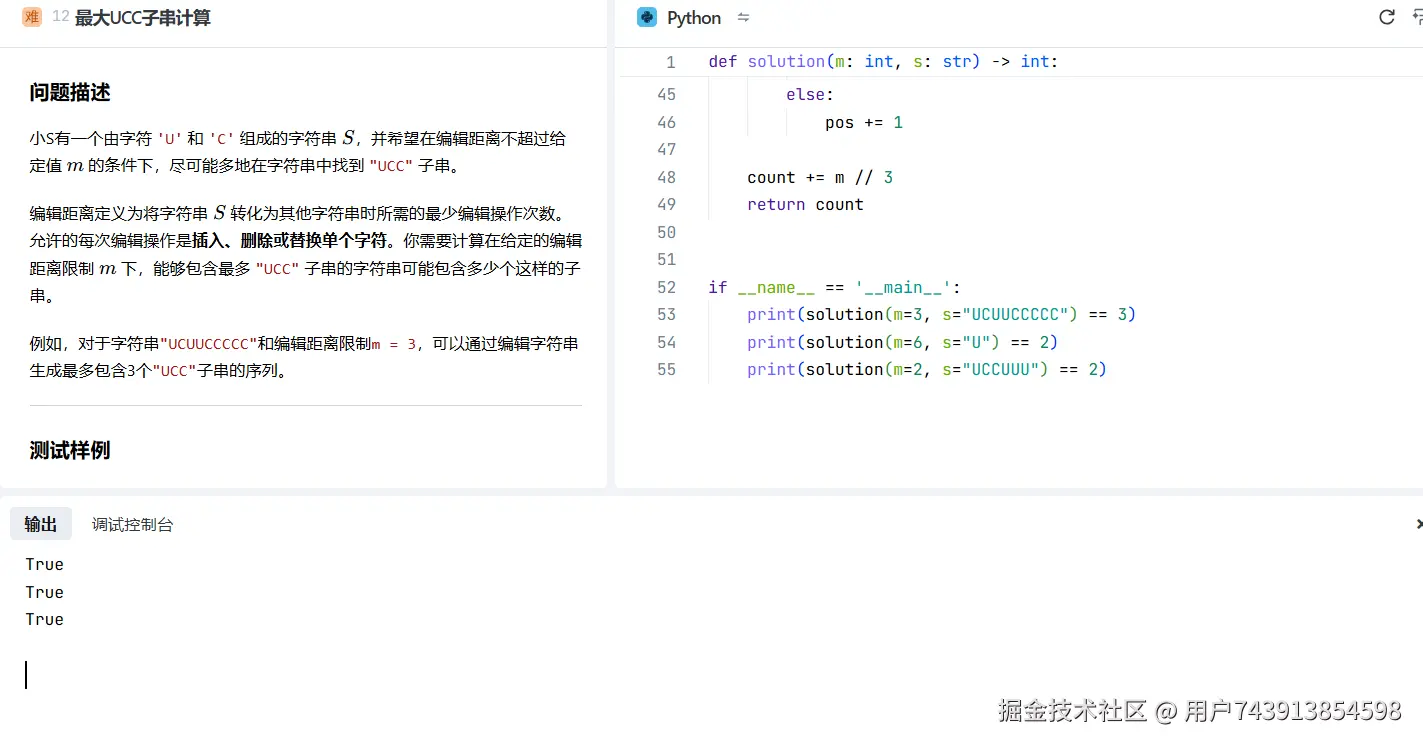
Task: Click the Python language logo icon
Action: tap(647, 17)
